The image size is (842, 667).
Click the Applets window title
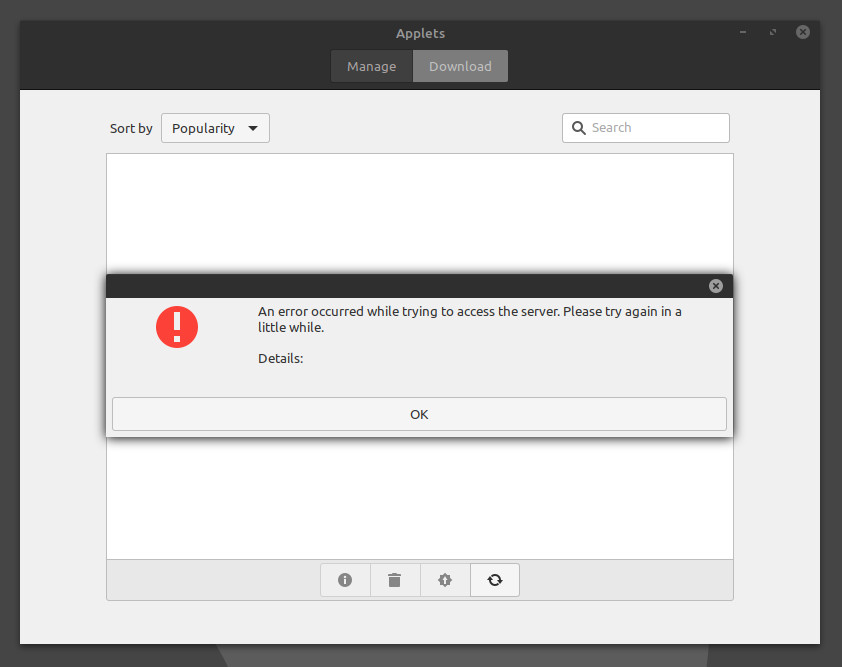coord(420,33)
